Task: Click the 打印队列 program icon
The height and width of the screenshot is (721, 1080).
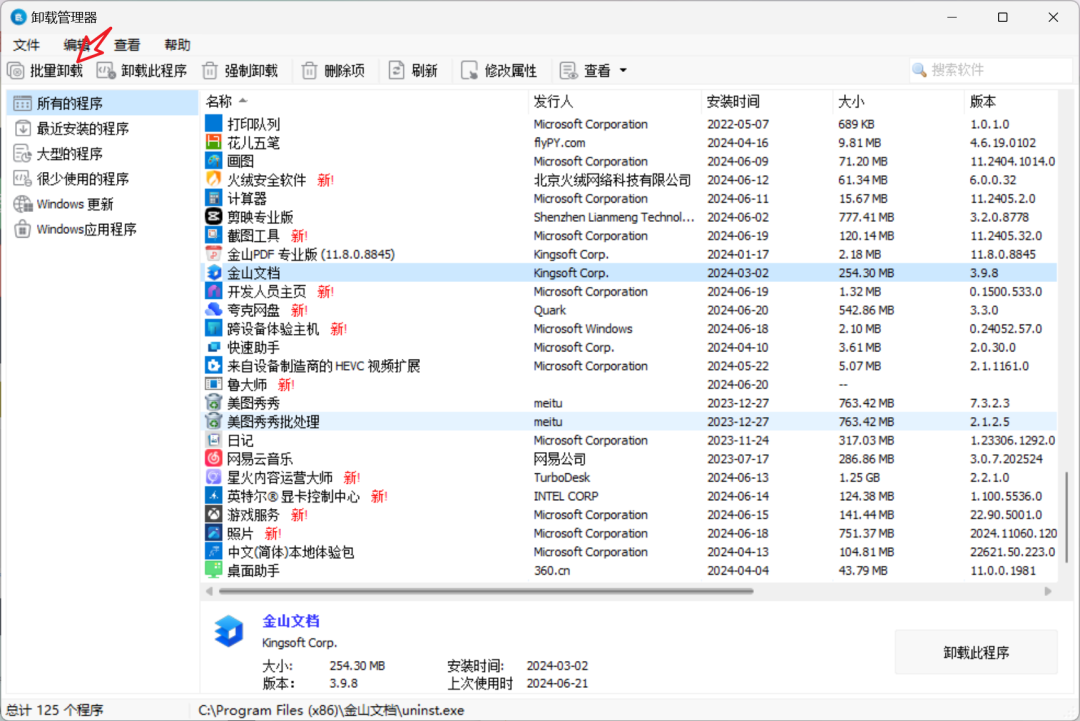Action: point(214,124)
